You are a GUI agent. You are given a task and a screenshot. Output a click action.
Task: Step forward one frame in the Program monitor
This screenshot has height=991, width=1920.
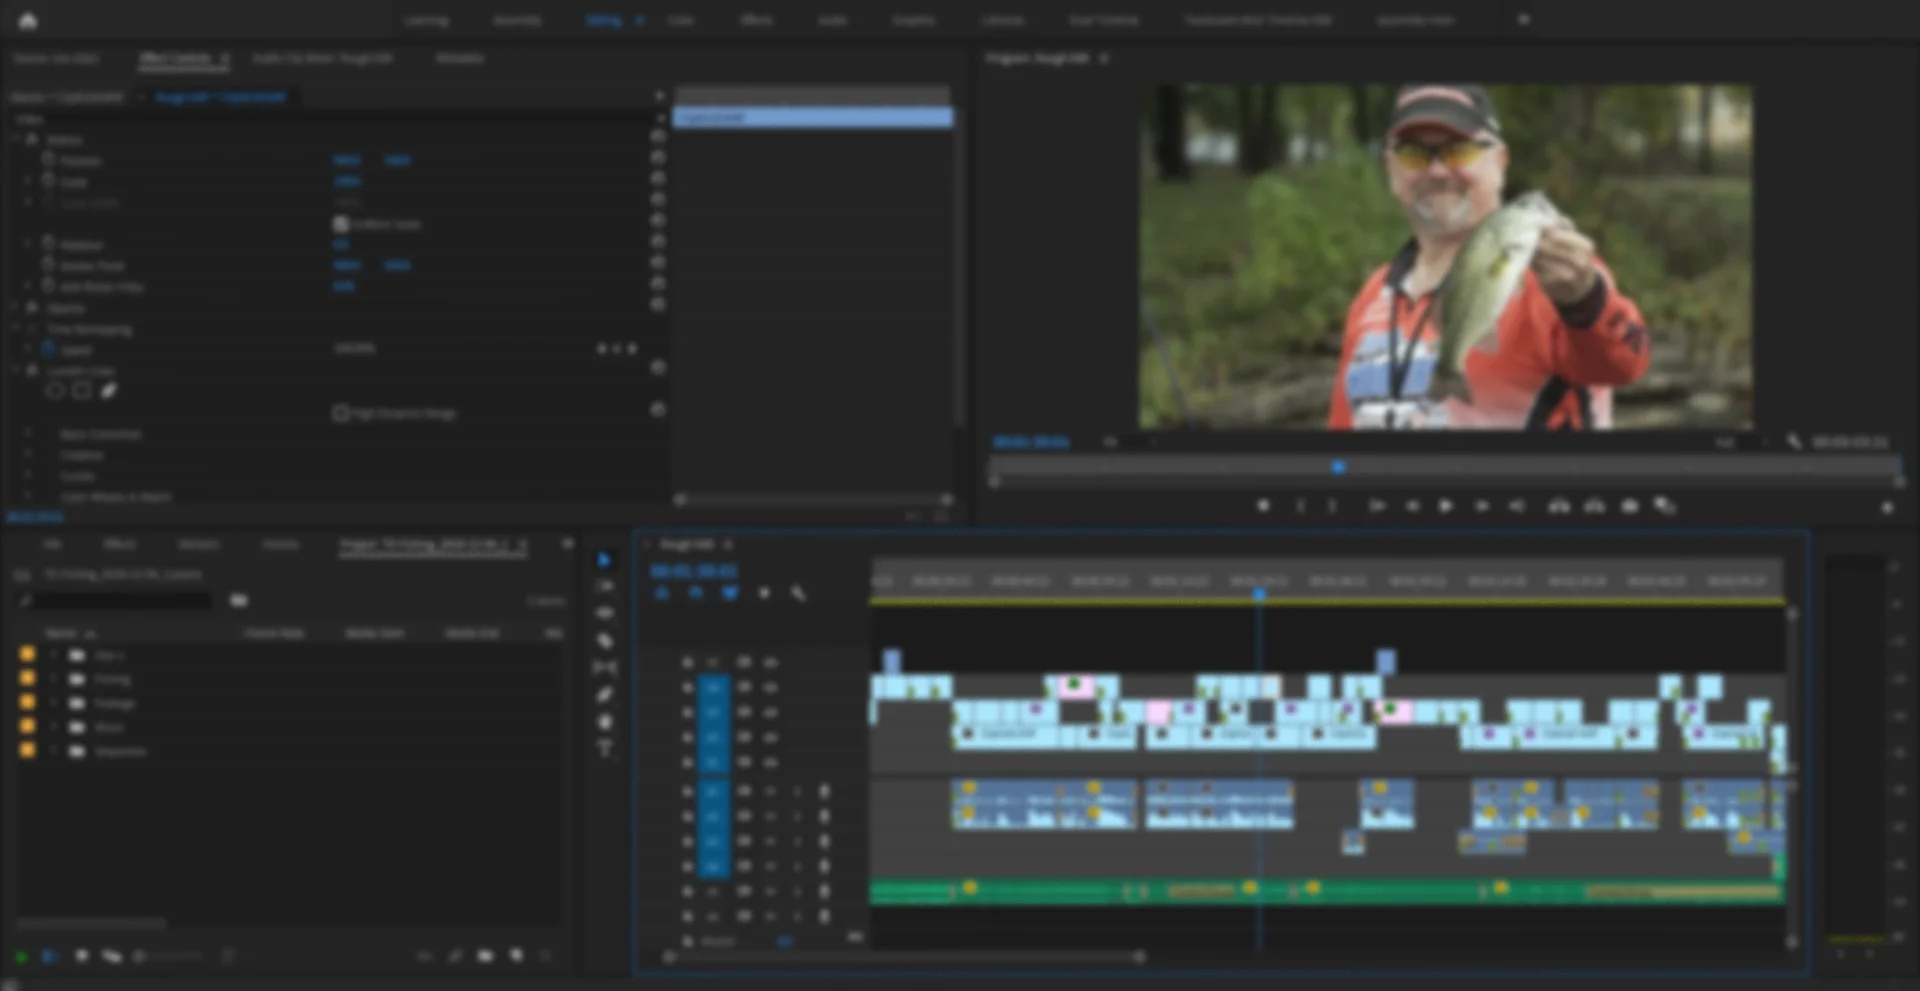1481,506
